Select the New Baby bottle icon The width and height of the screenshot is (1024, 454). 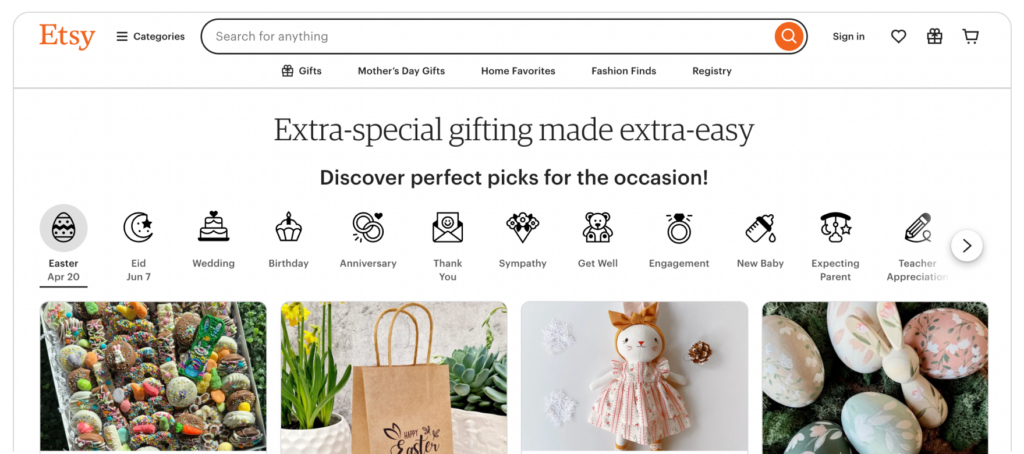tap(760, 228)
